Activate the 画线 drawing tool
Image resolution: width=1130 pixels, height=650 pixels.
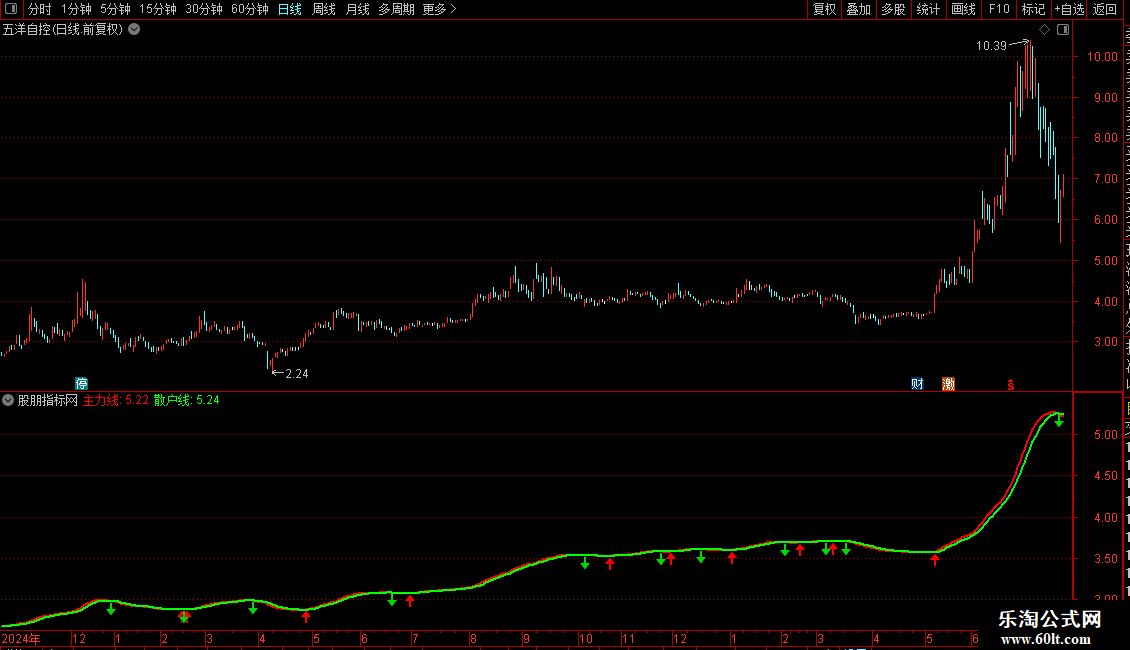click(x=964, y=9)
